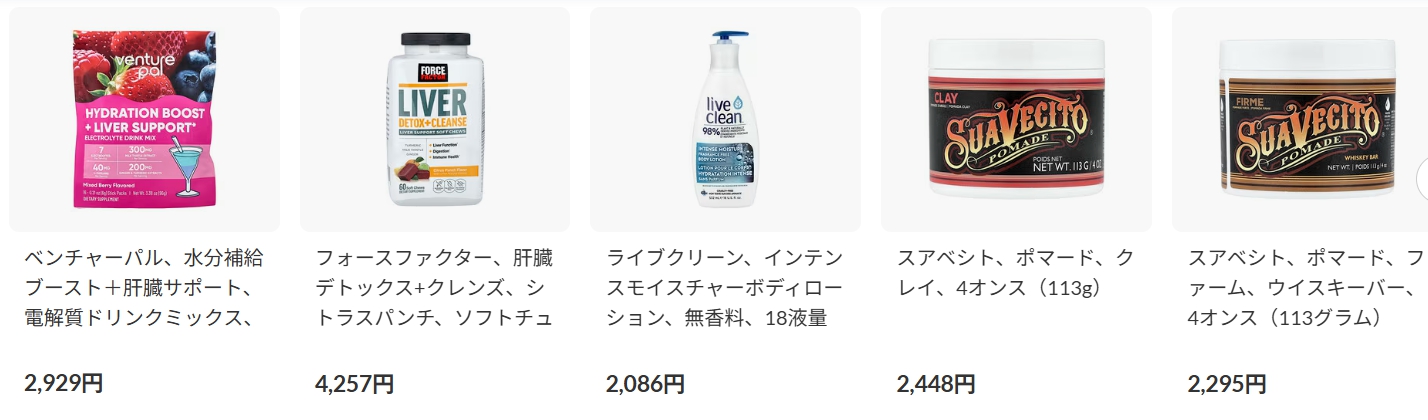Select the 2,295円 price of Firme pomade
The height and width of the screenshot is (420, 1428).
(1227, 383)
